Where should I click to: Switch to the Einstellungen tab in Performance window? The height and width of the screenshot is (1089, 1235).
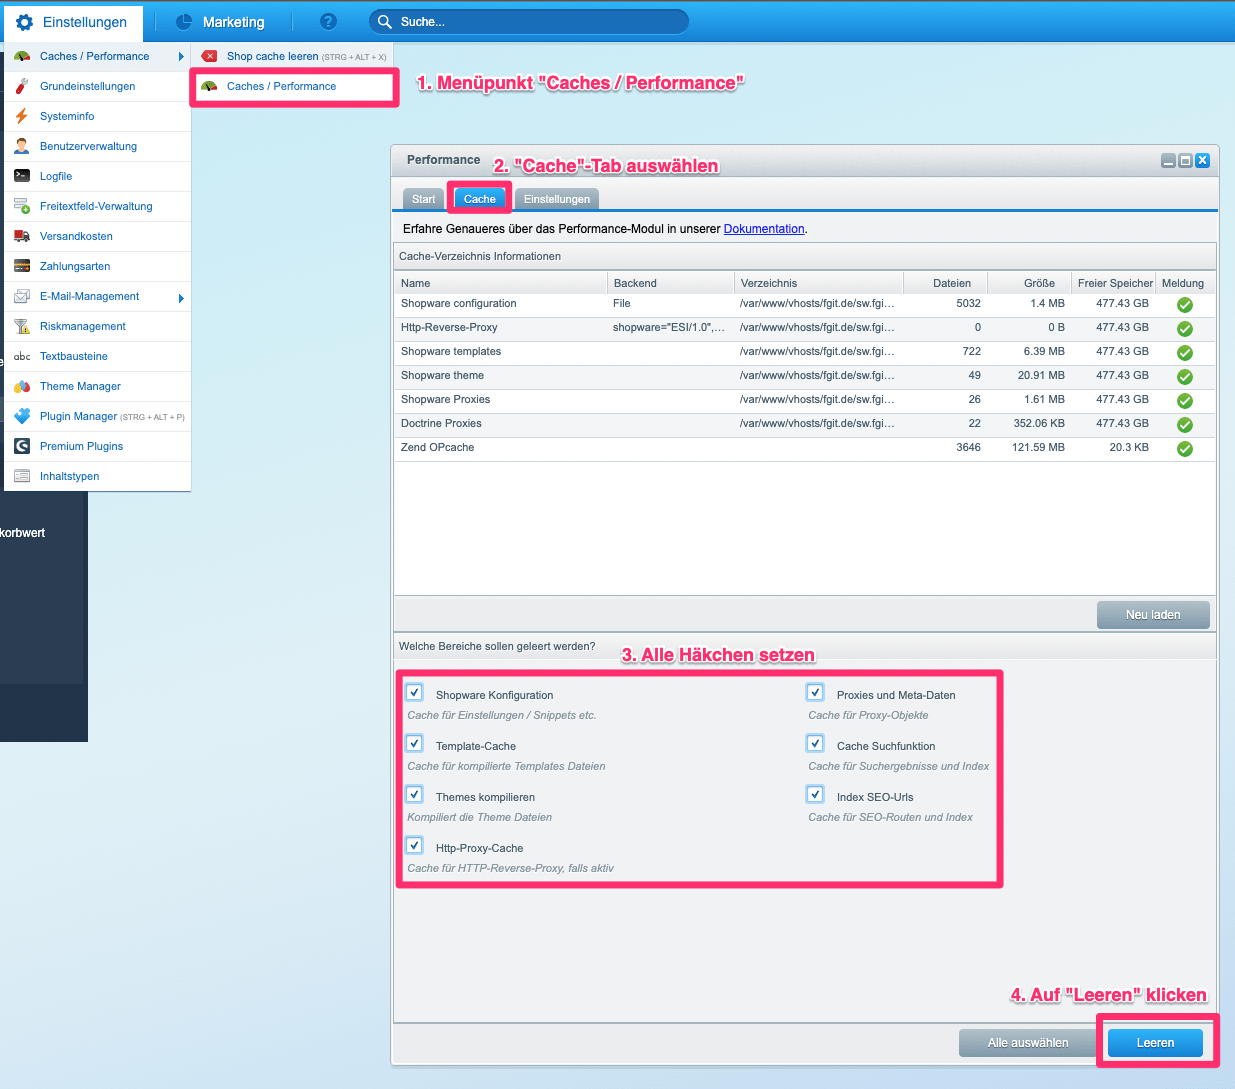tap(557, 199)
